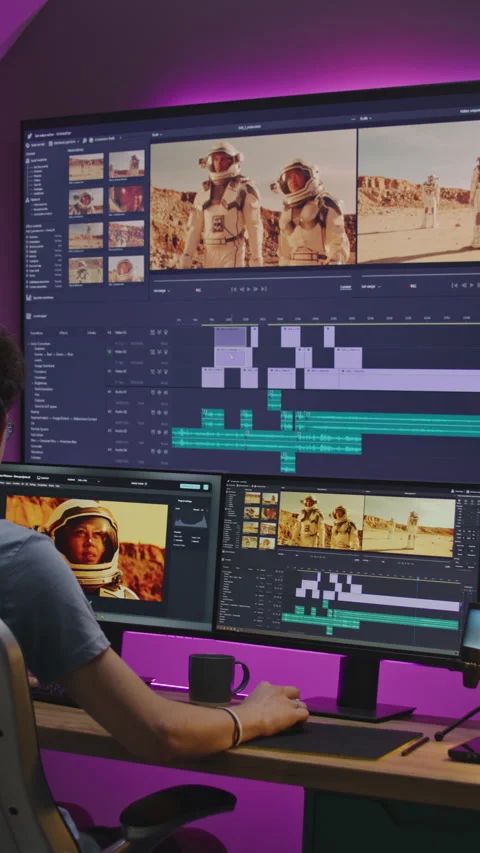
Task: Mute the Audio 01 track with its speaker icon
Action: point(165,392)
